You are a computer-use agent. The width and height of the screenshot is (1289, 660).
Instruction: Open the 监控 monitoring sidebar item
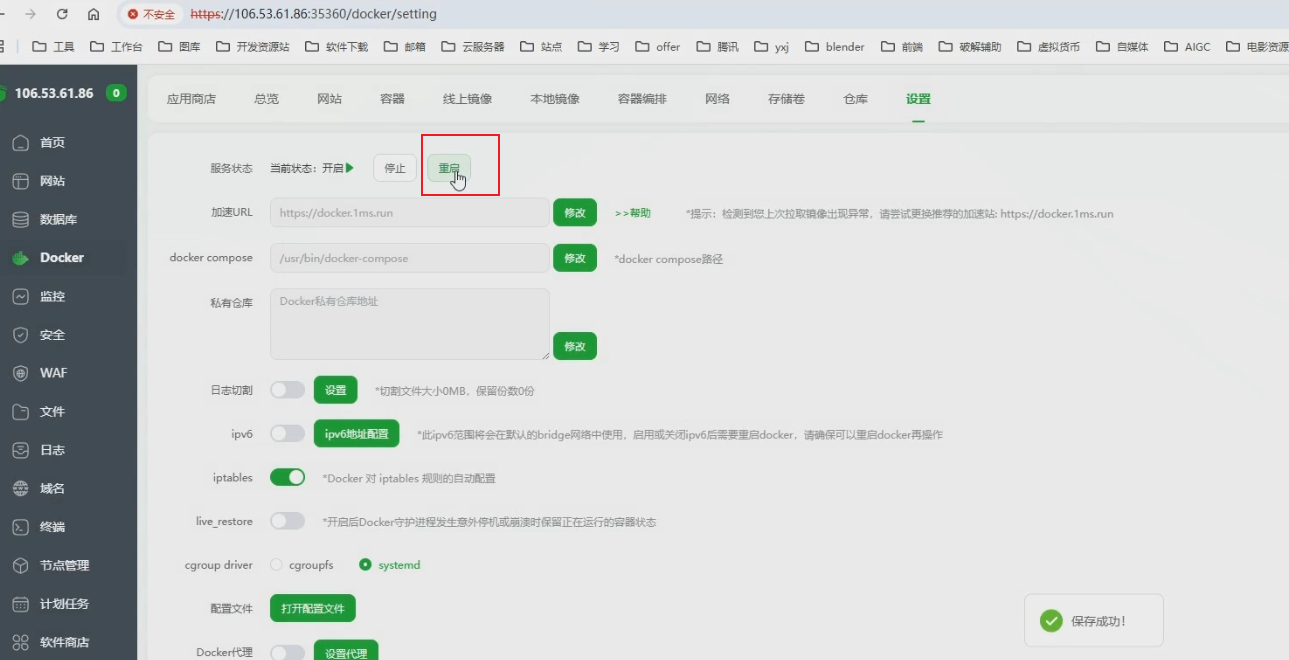point(63,296)
